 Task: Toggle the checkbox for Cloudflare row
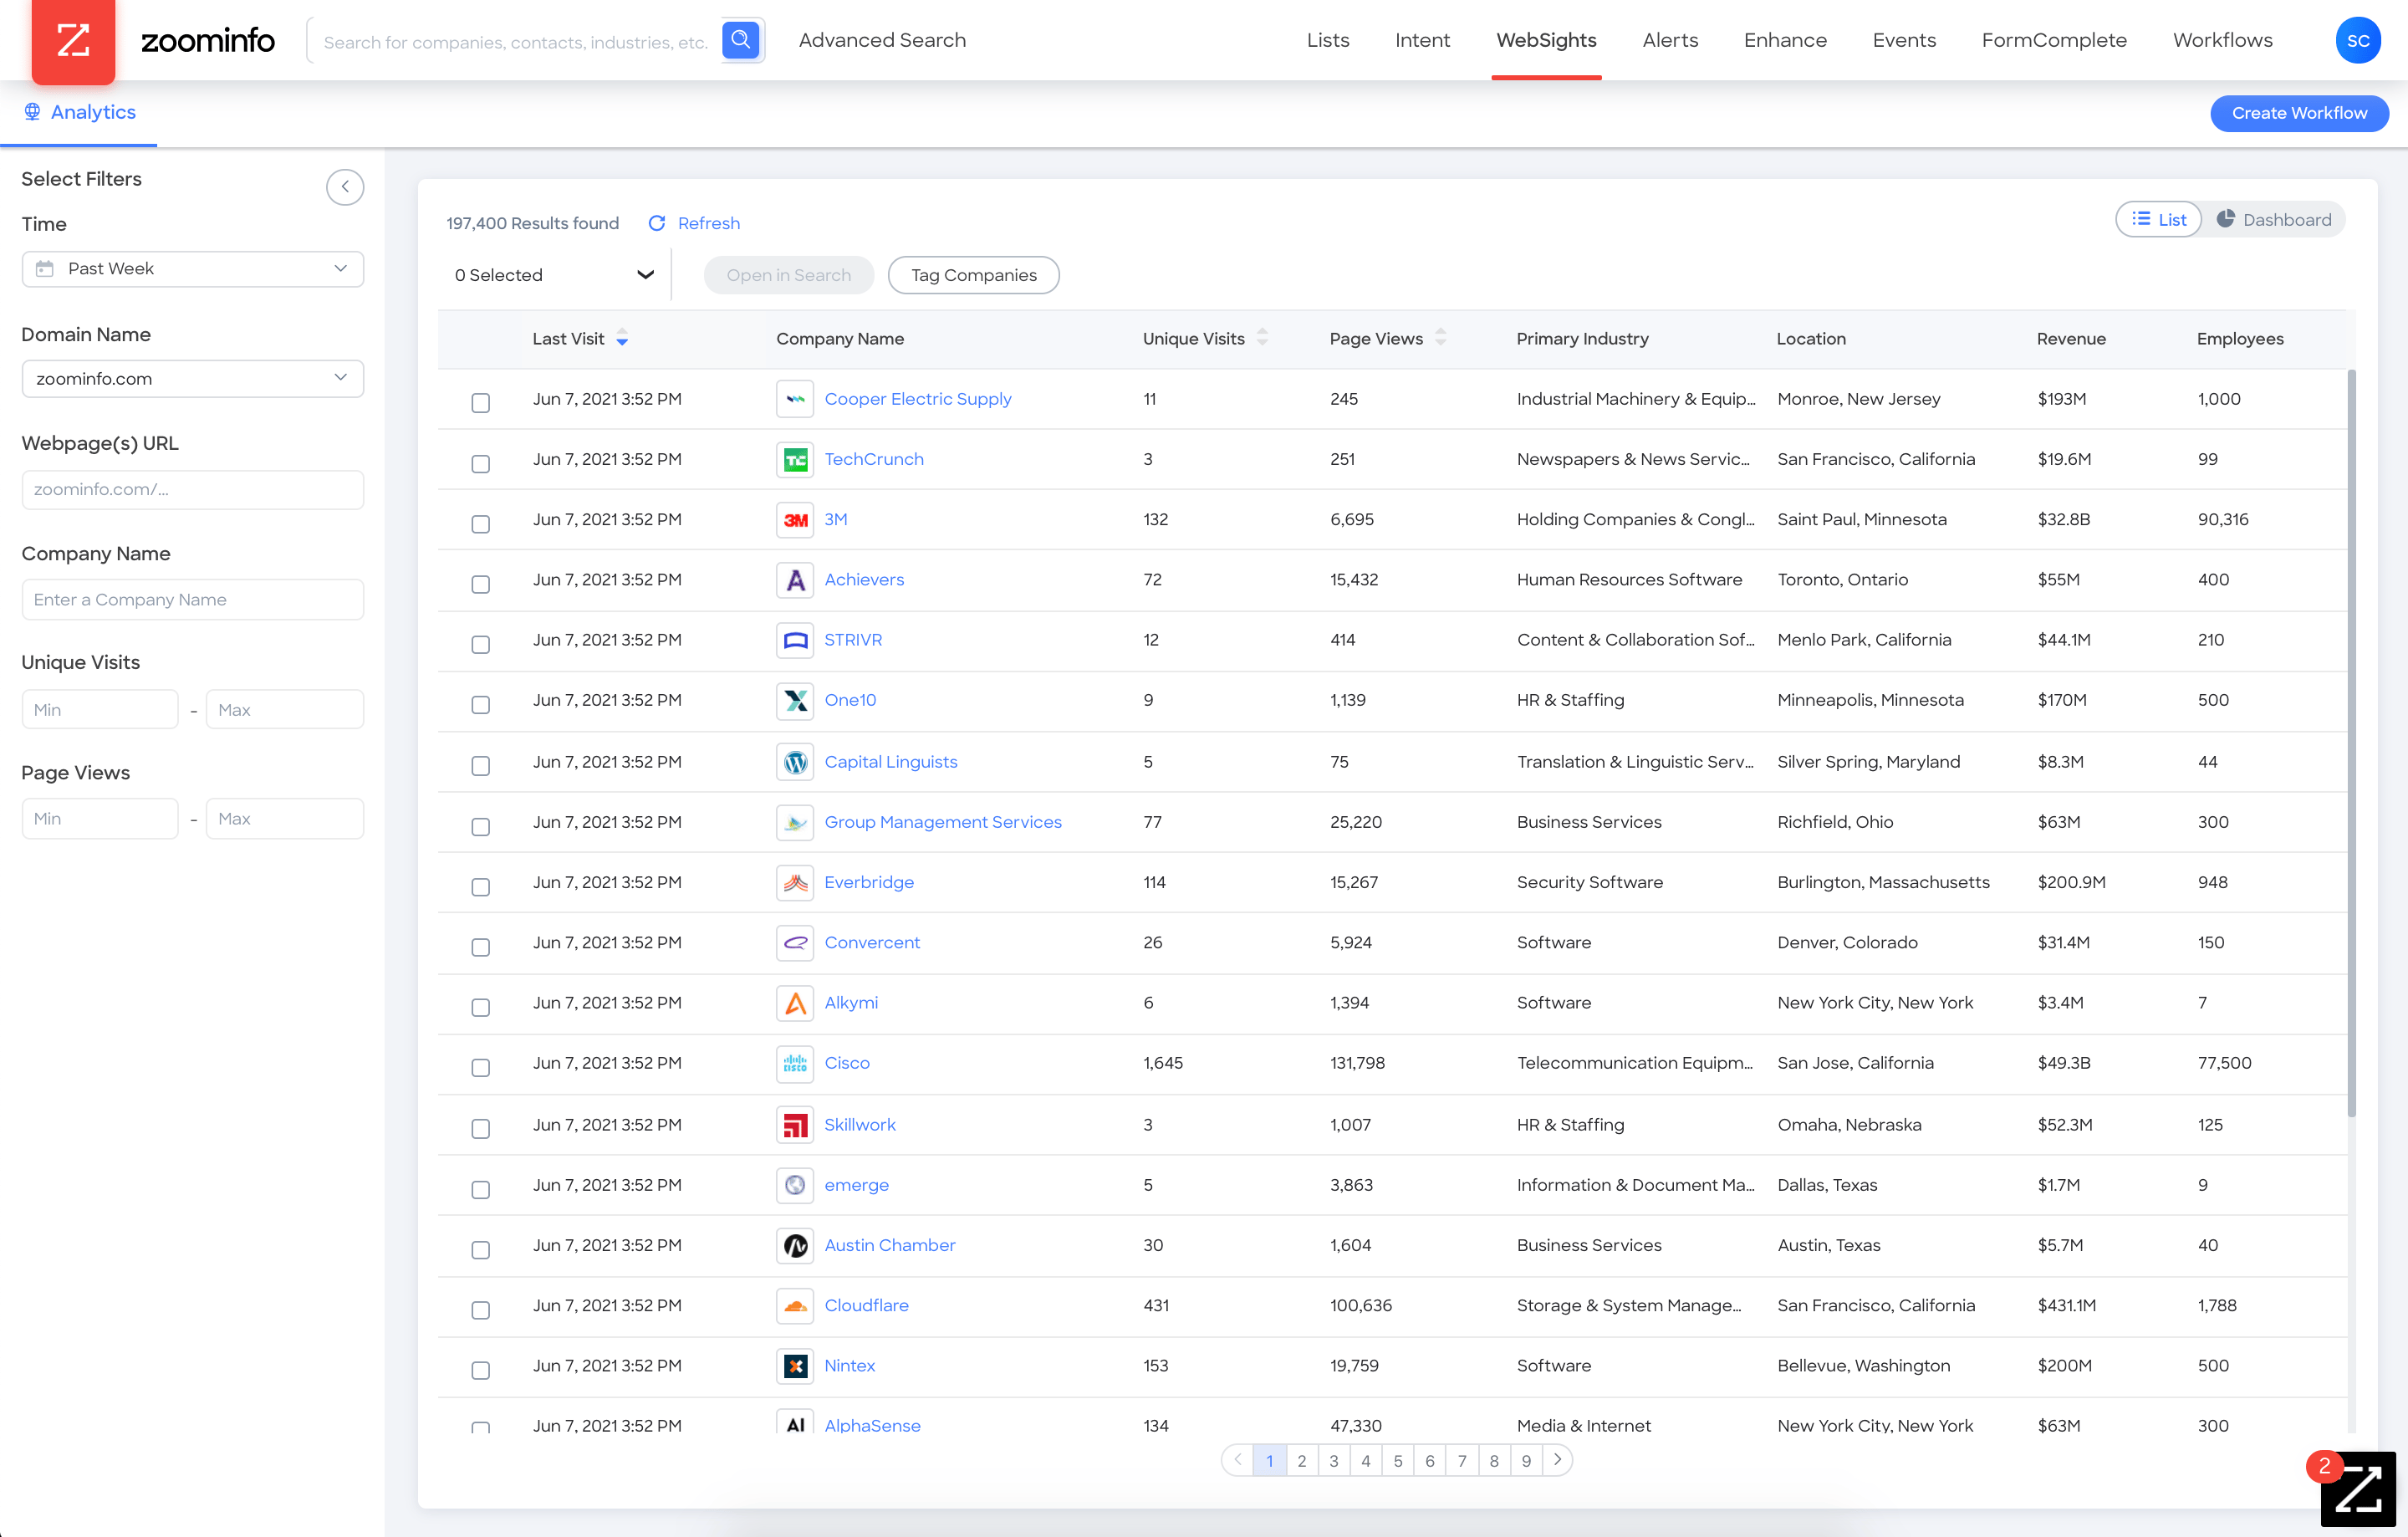tap(481, 1307)
